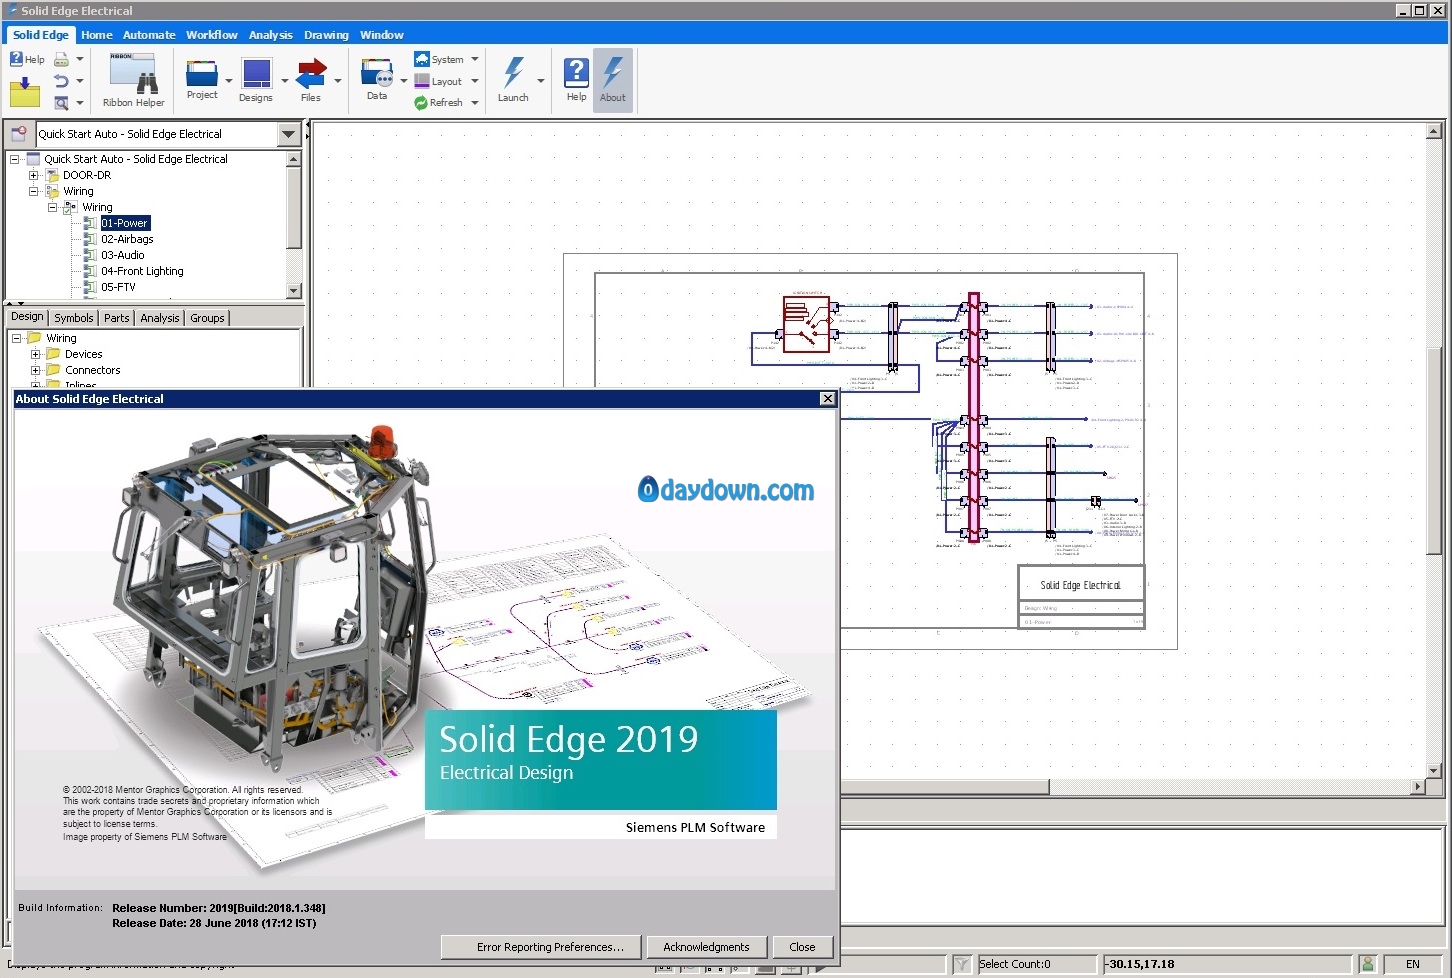The image size is (1452, 978).
Task: Open the Files button dropdown arrow
Action: coord(338,81)
